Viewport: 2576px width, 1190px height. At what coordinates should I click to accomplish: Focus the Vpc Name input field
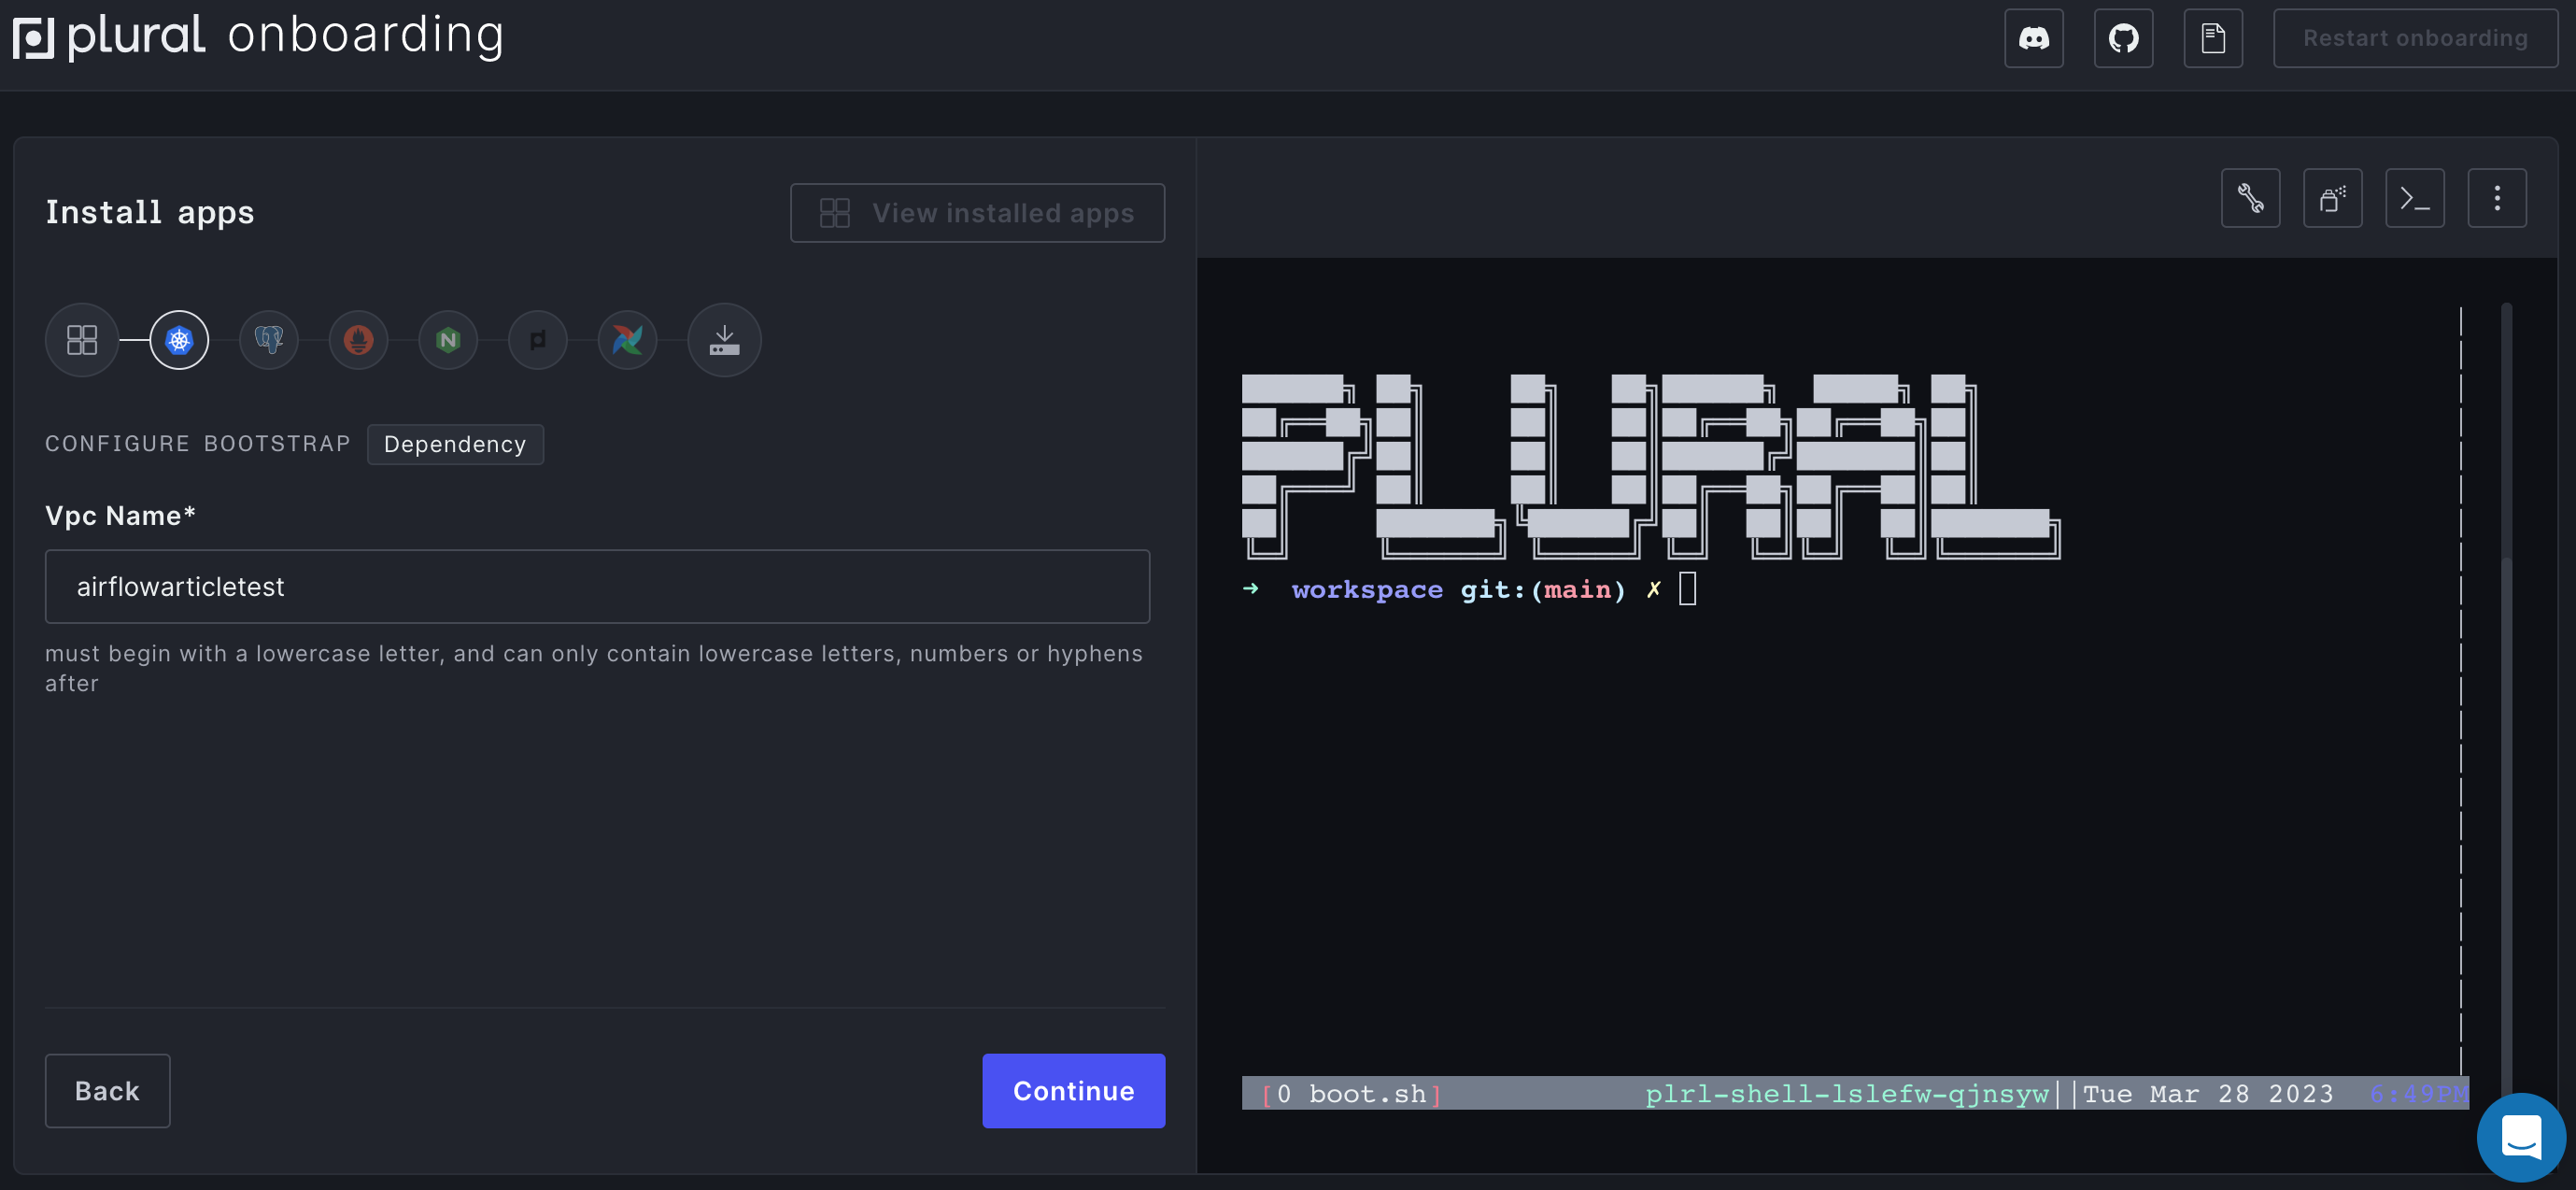point(597,587)
